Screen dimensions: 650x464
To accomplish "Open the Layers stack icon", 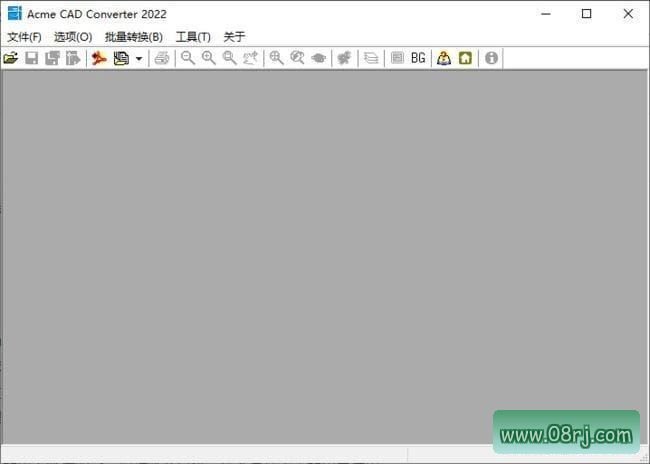I will click(x=371, y=58).
